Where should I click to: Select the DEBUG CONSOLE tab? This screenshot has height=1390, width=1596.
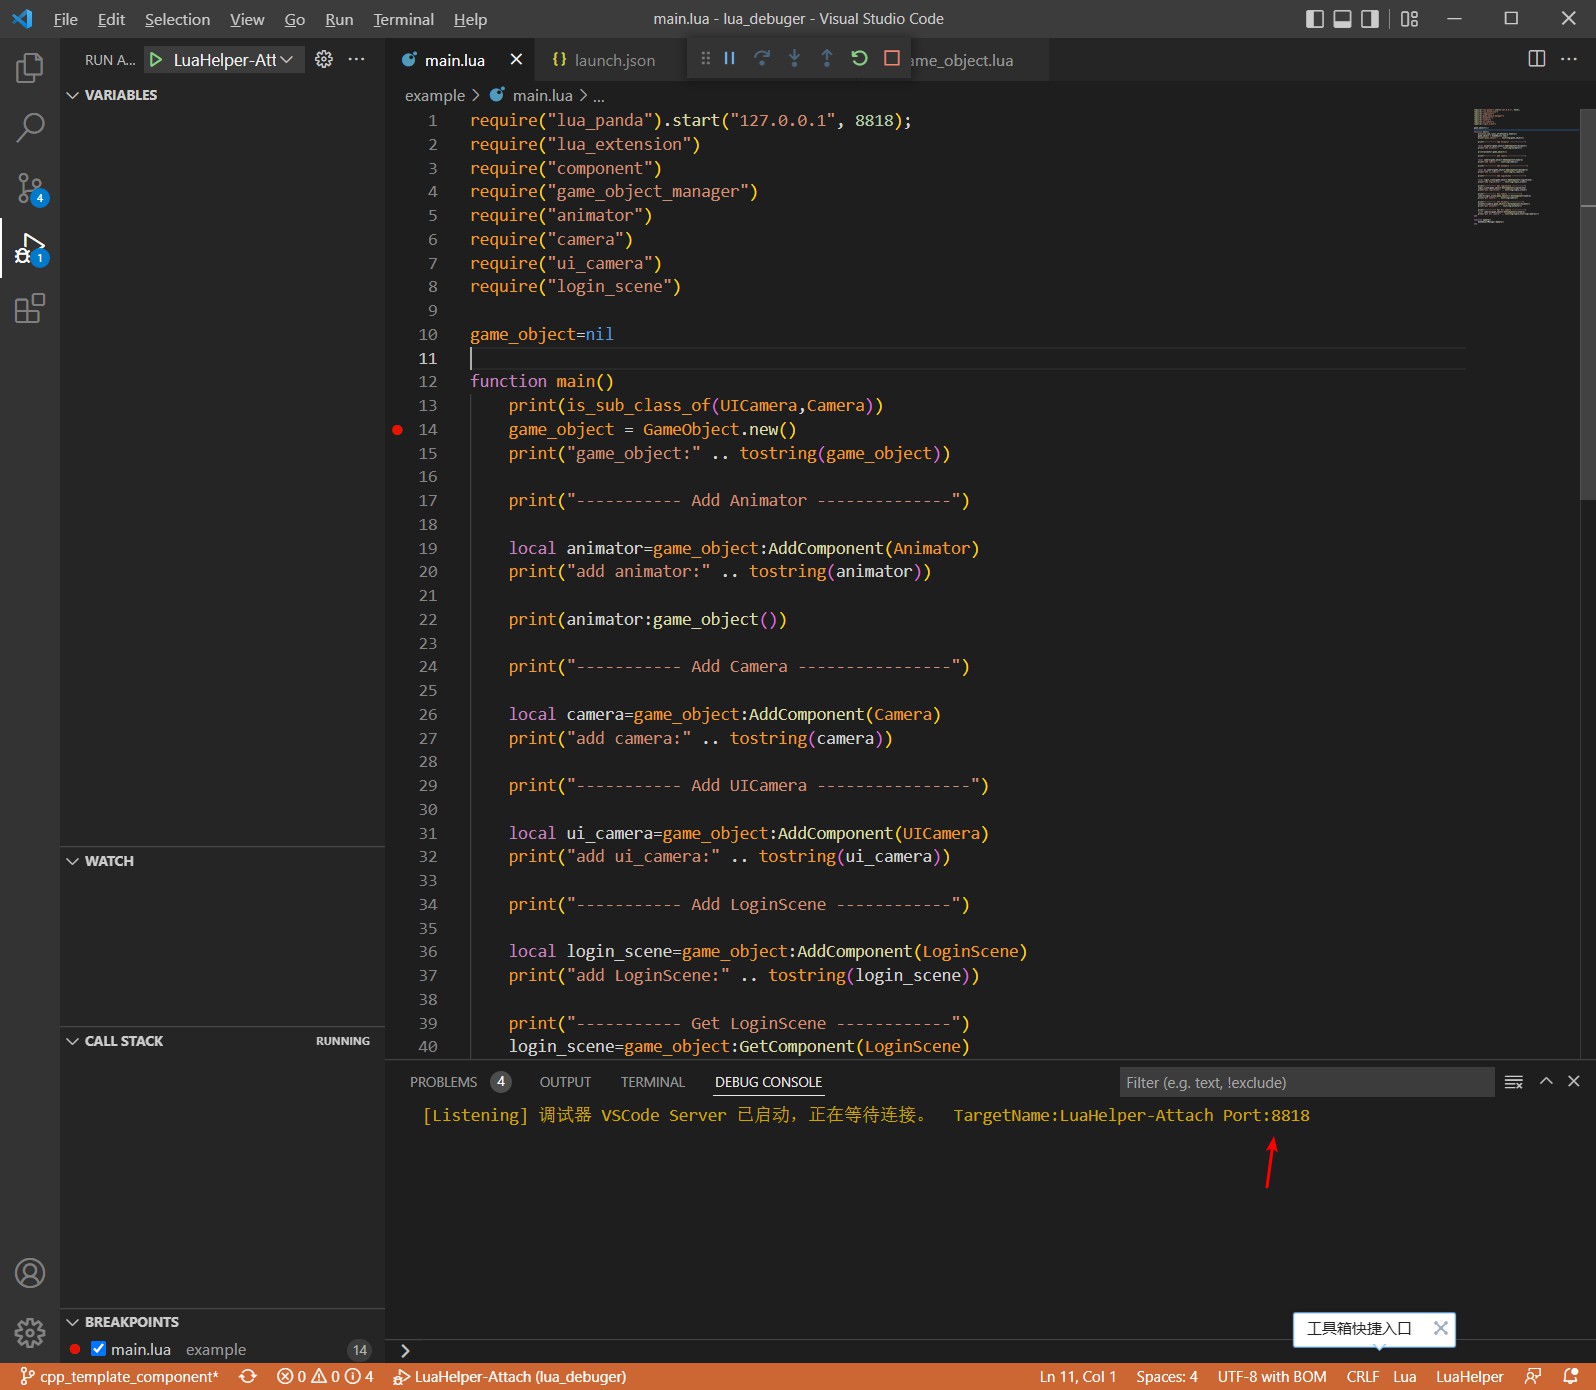coord(768,1082)
